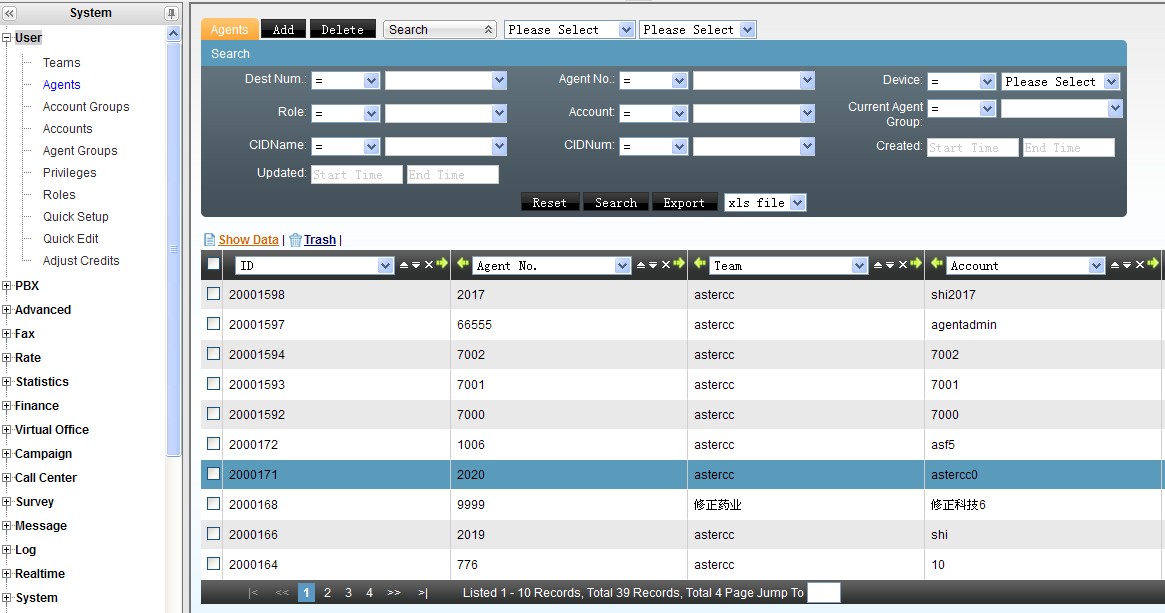Pin the System sidebar panel

171,13
